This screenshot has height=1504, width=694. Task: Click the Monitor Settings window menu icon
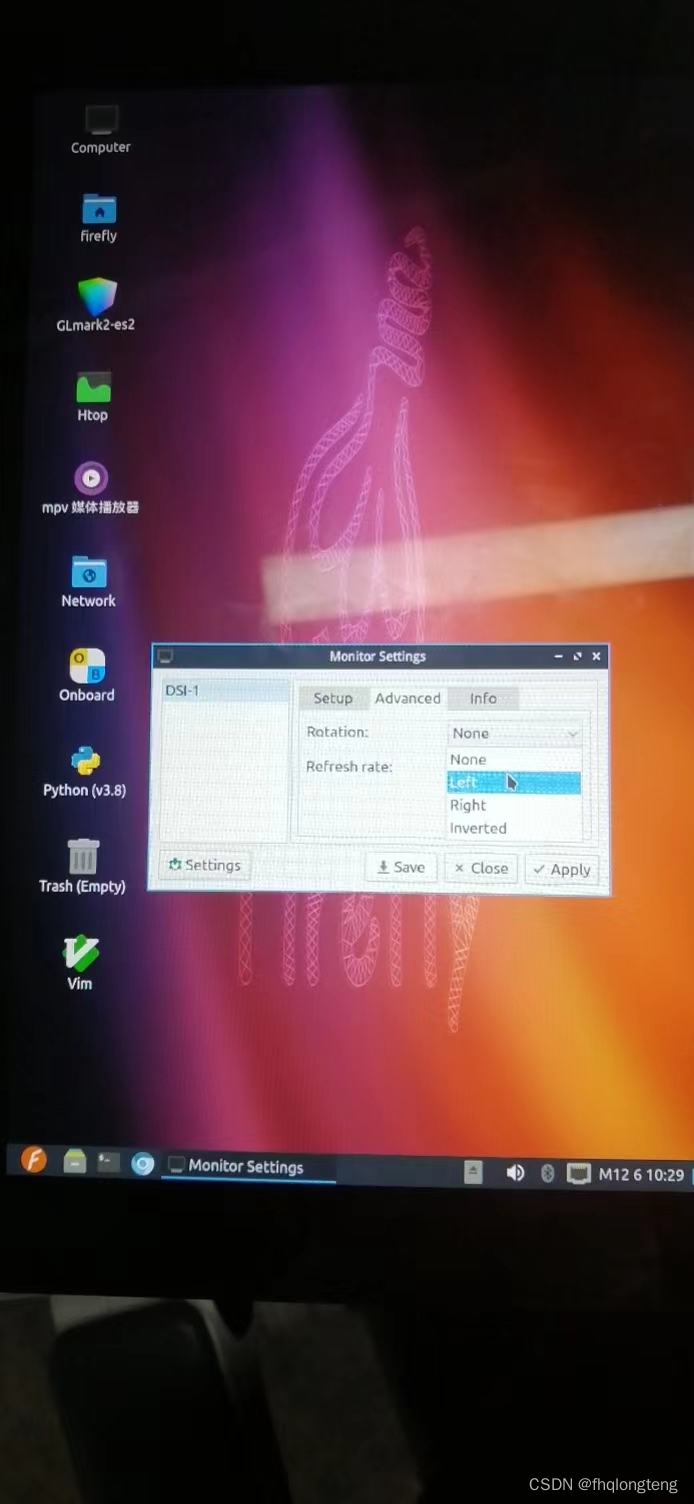click(x=166, y=656)
